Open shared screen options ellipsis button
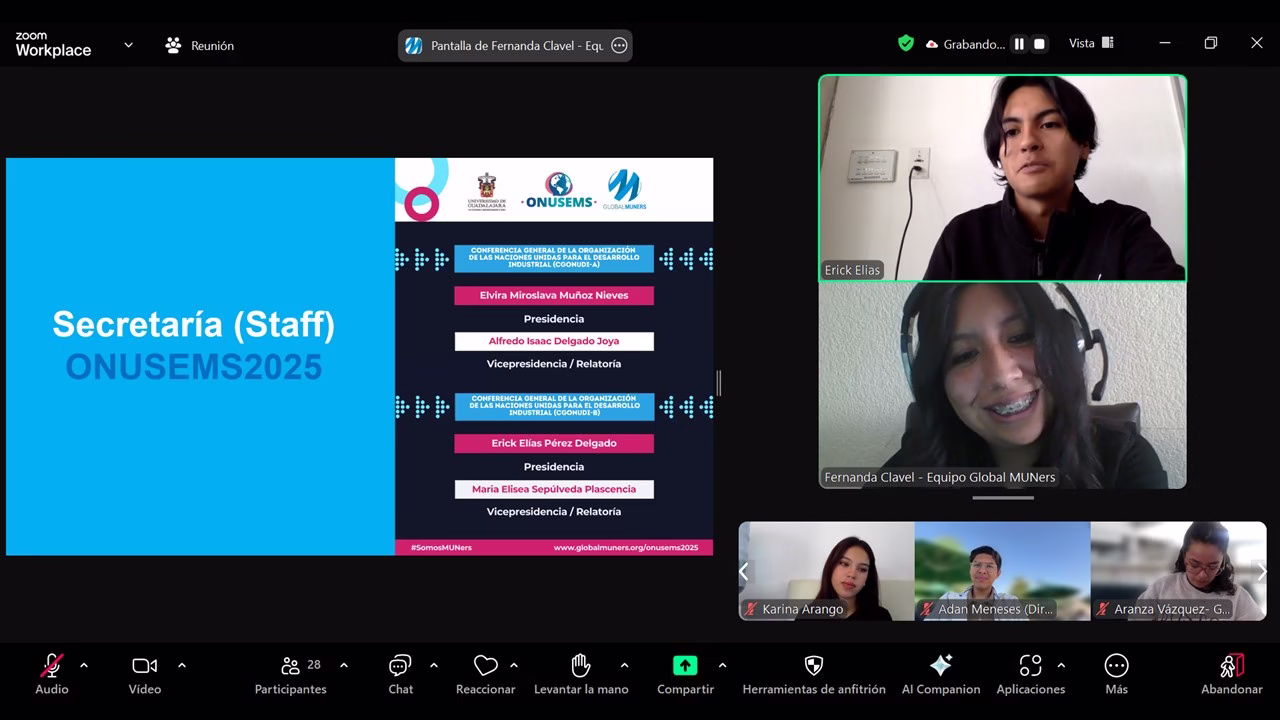This screenshot has height=720, width=1280. (x=619, y=45)
